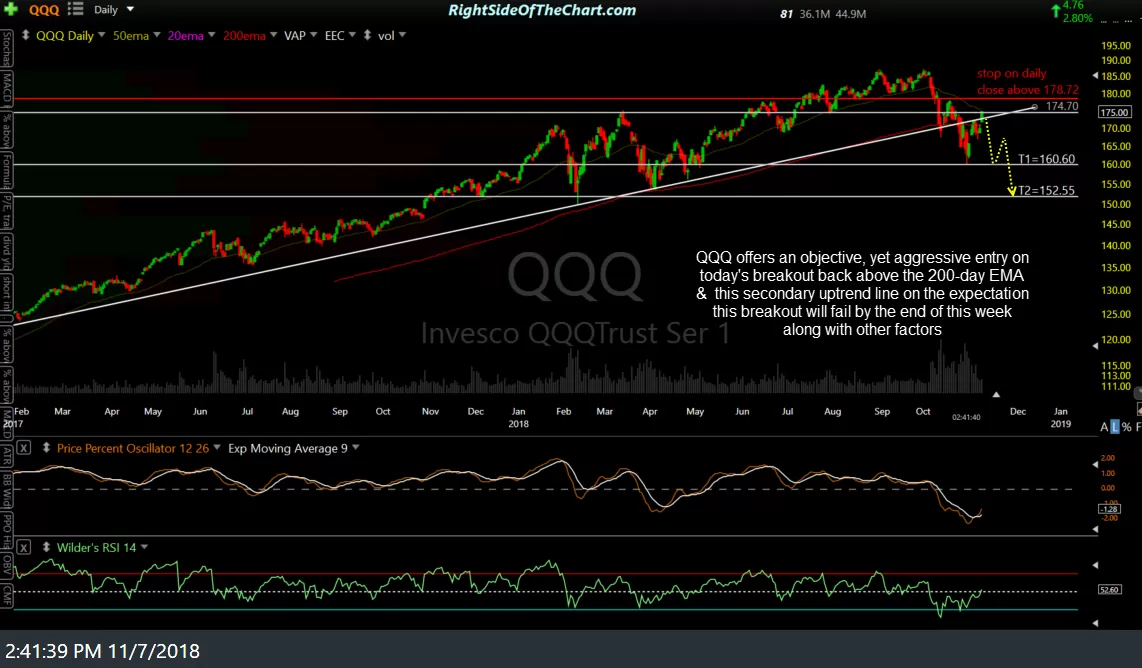This screenshot has width=1142, height=668.
Task: Toggle the % percent-scale button
Action: (1127, 427)
